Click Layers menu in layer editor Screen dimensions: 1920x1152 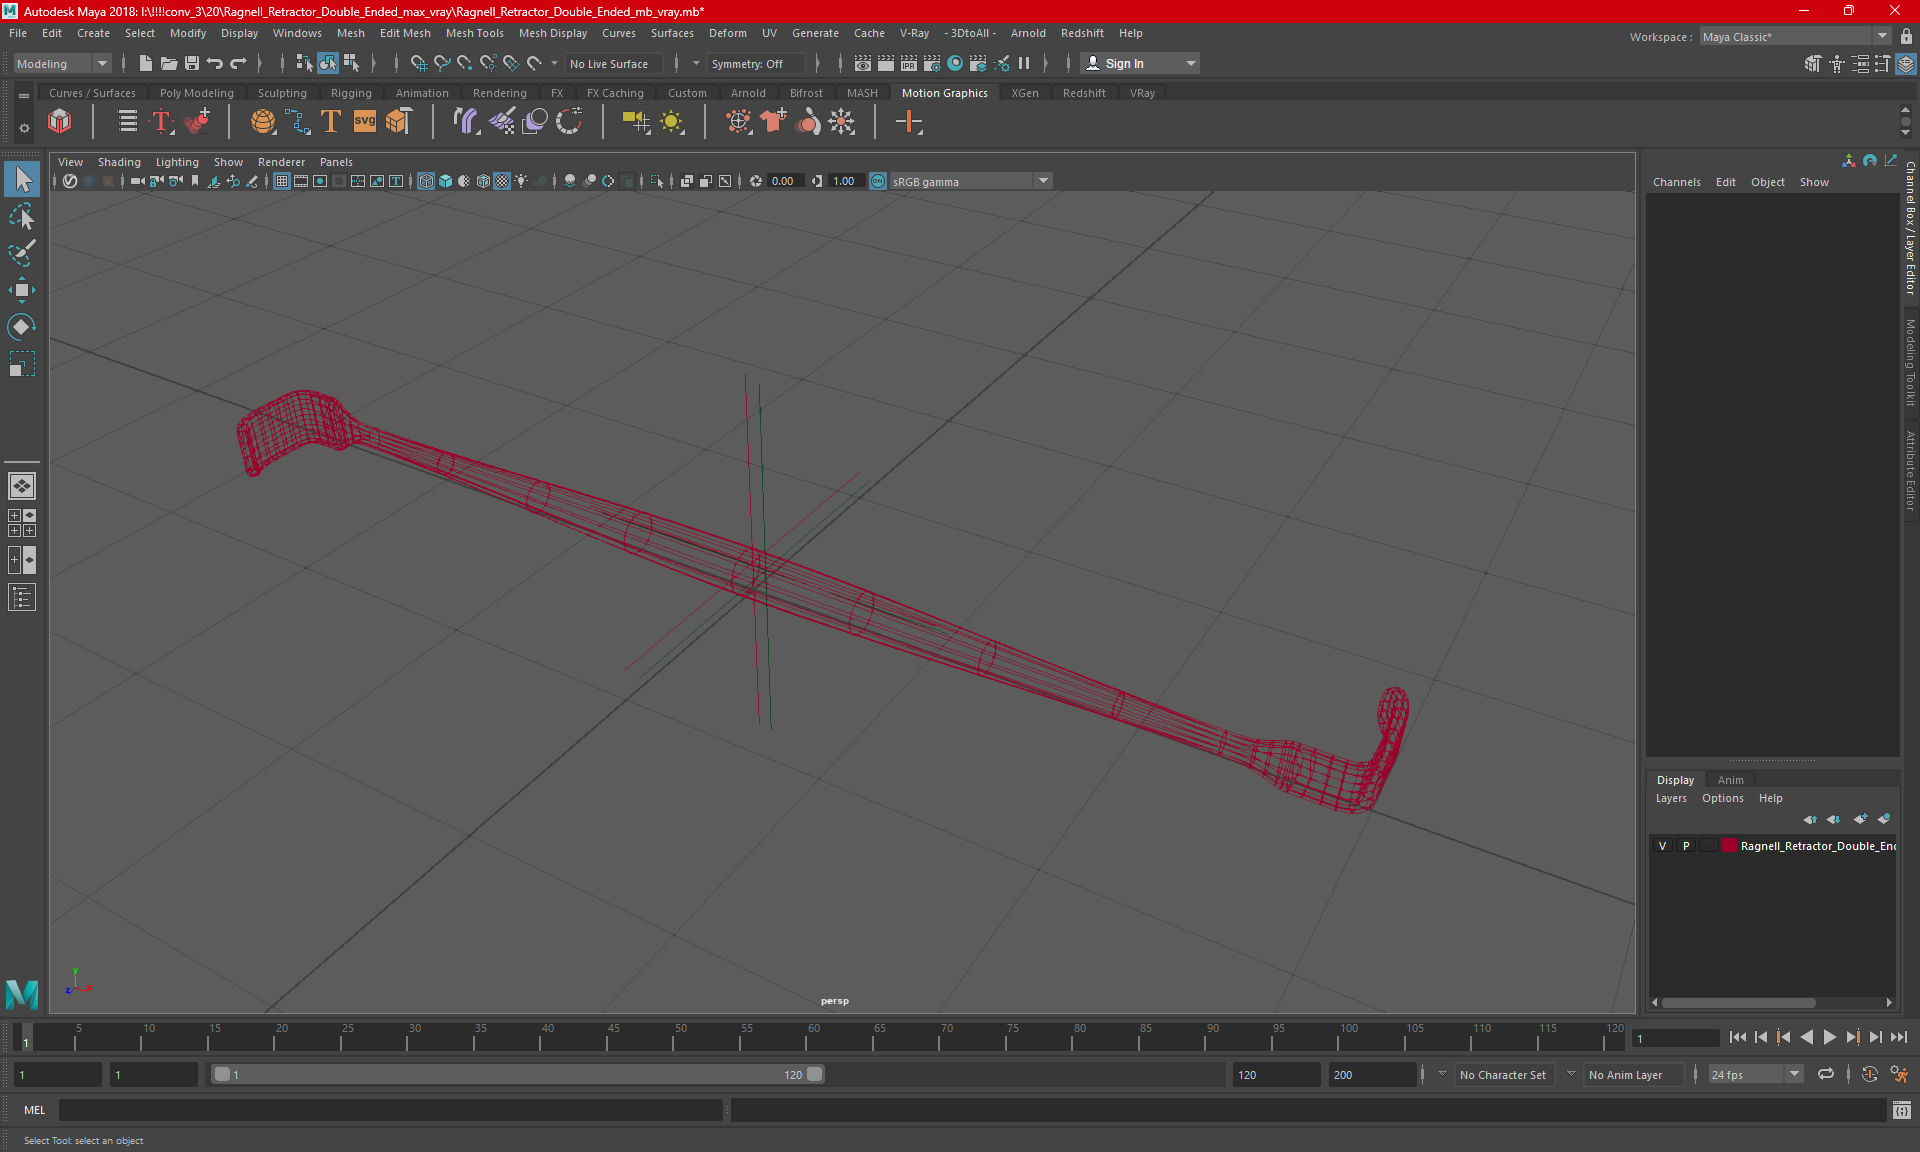(x=1670, y=798)
